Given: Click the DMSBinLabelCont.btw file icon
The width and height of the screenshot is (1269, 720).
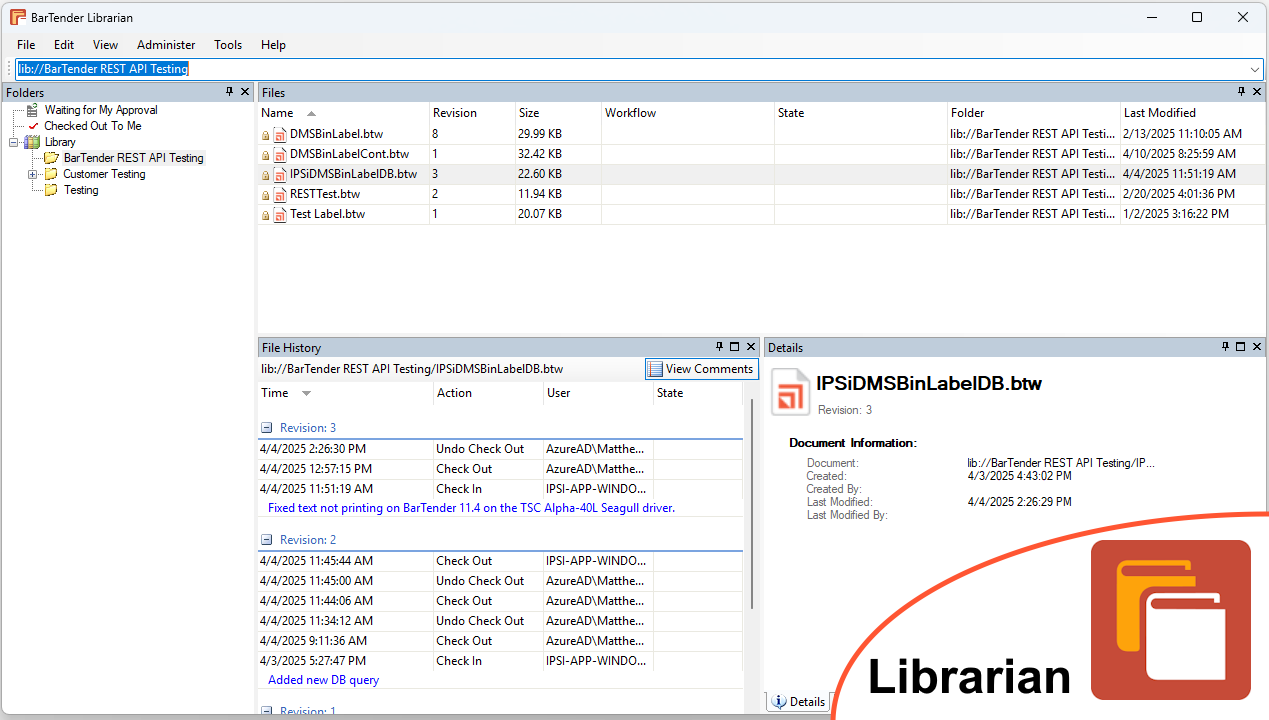Looking at the screenshot, I should coord(280,154).
